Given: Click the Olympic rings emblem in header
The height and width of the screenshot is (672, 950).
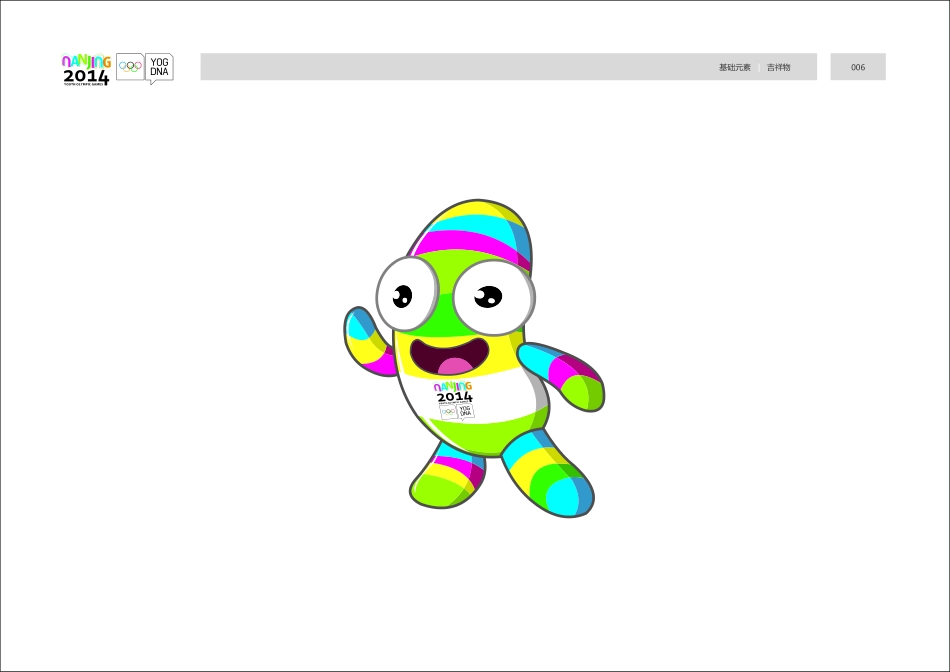Looking at the screenshot, I should click(x=130, y=67).
